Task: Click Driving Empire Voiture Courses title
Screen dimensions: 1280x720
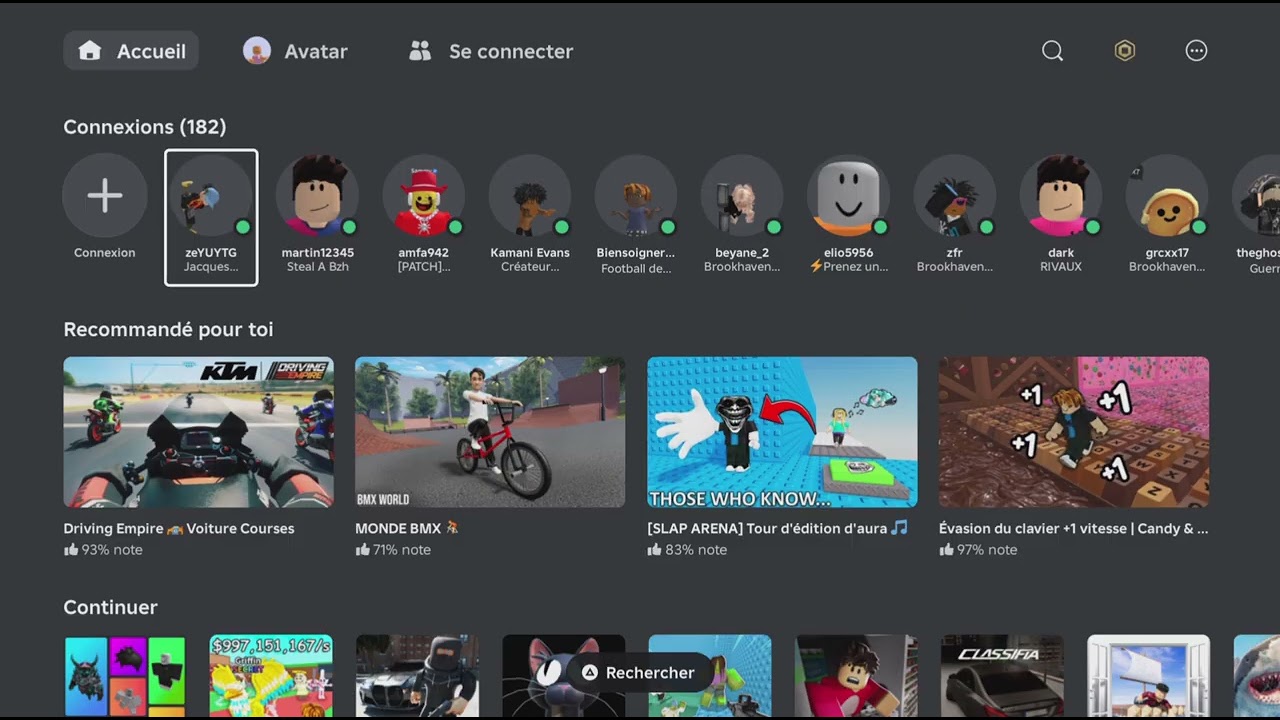Action: [x=179, y=528]
